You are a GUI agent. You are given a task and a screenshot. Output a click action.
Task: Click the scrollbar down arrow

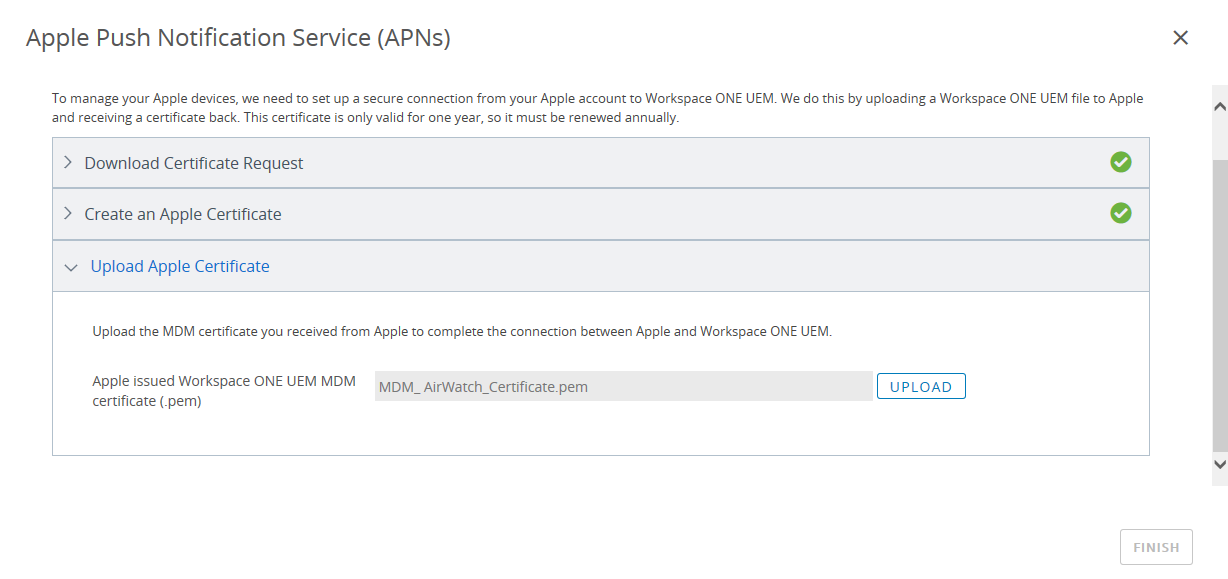[1219, 464]
